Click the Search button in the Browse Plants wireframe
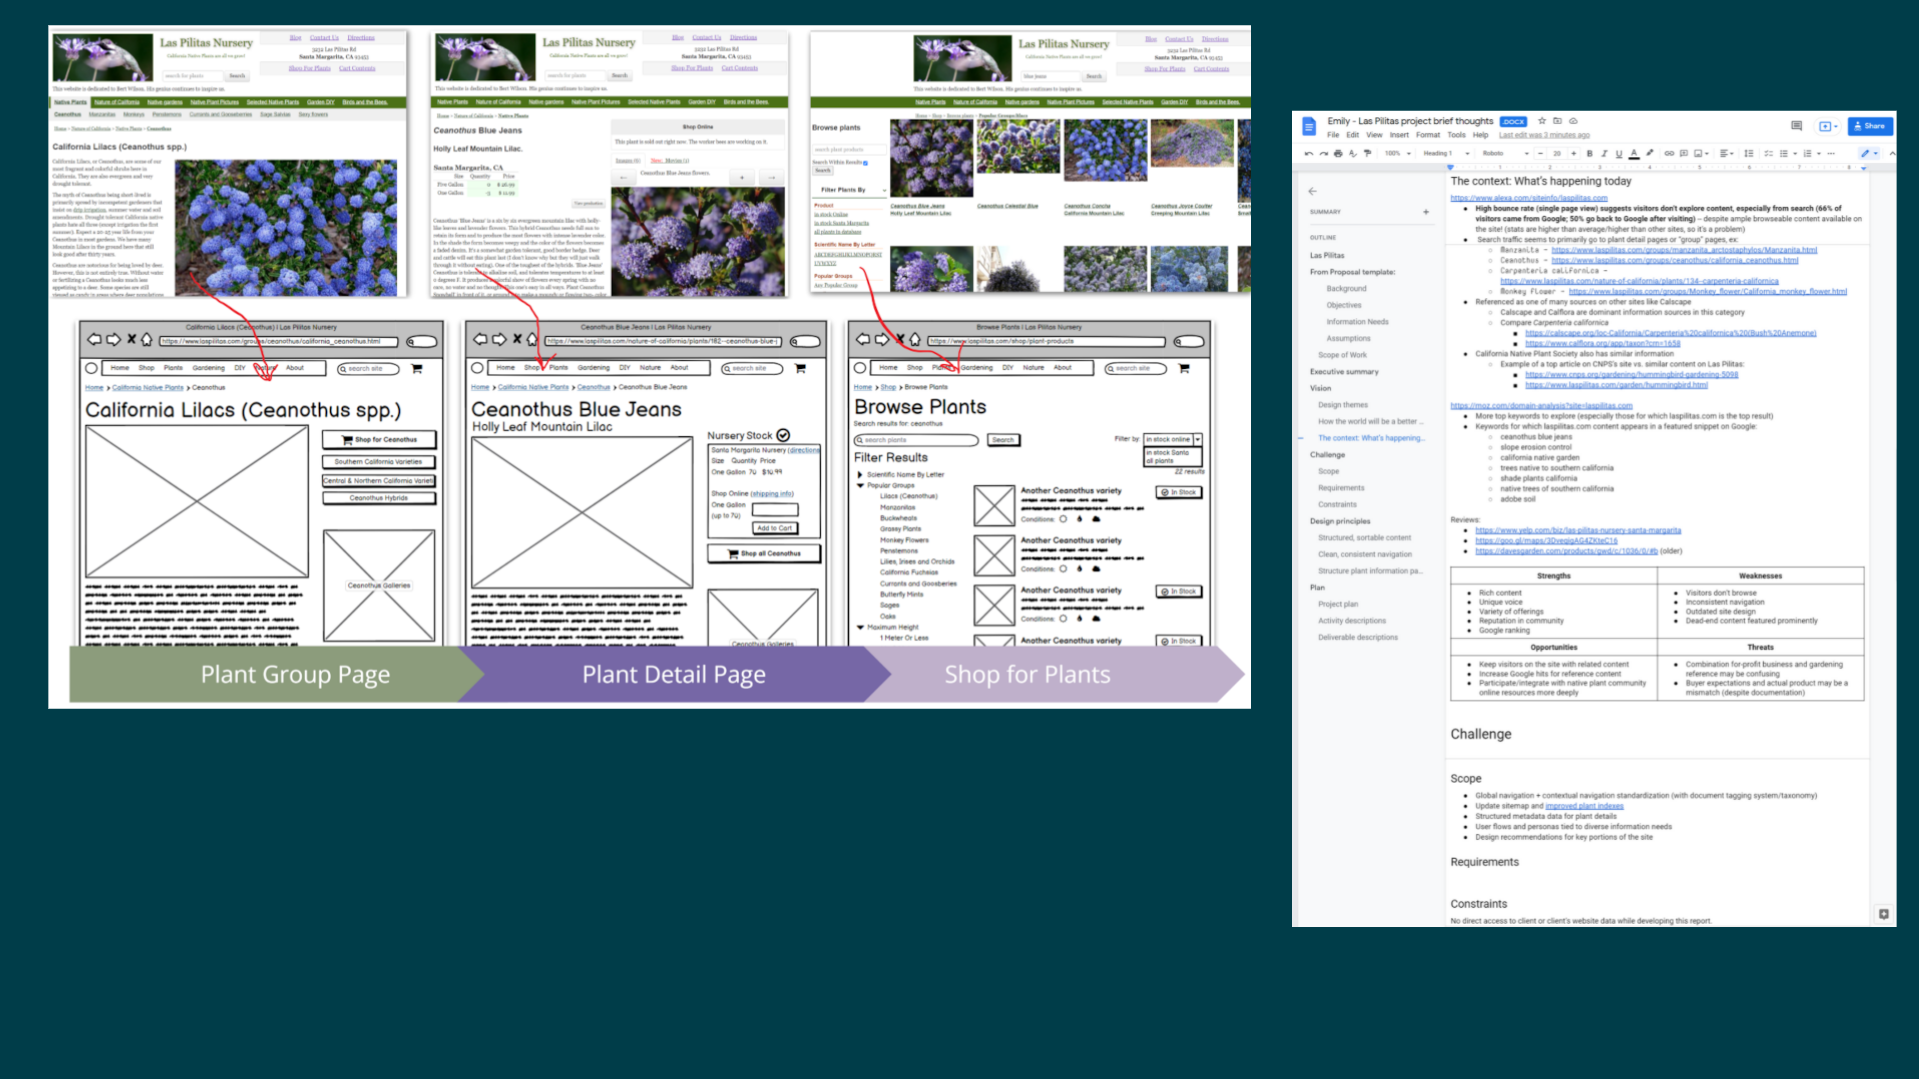This screenshot has height=1079, width=1919. click(1003, 440)
